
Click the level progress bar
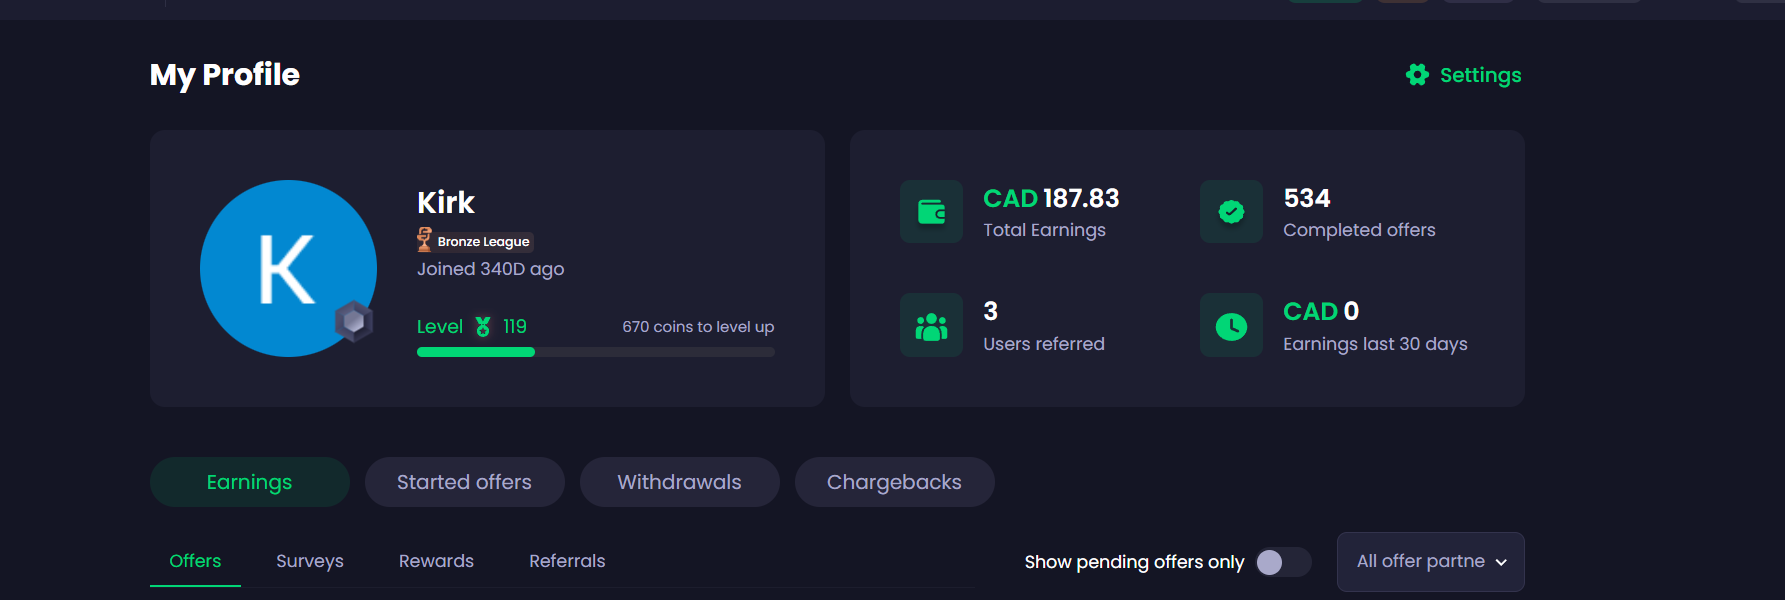coord(595,352)
